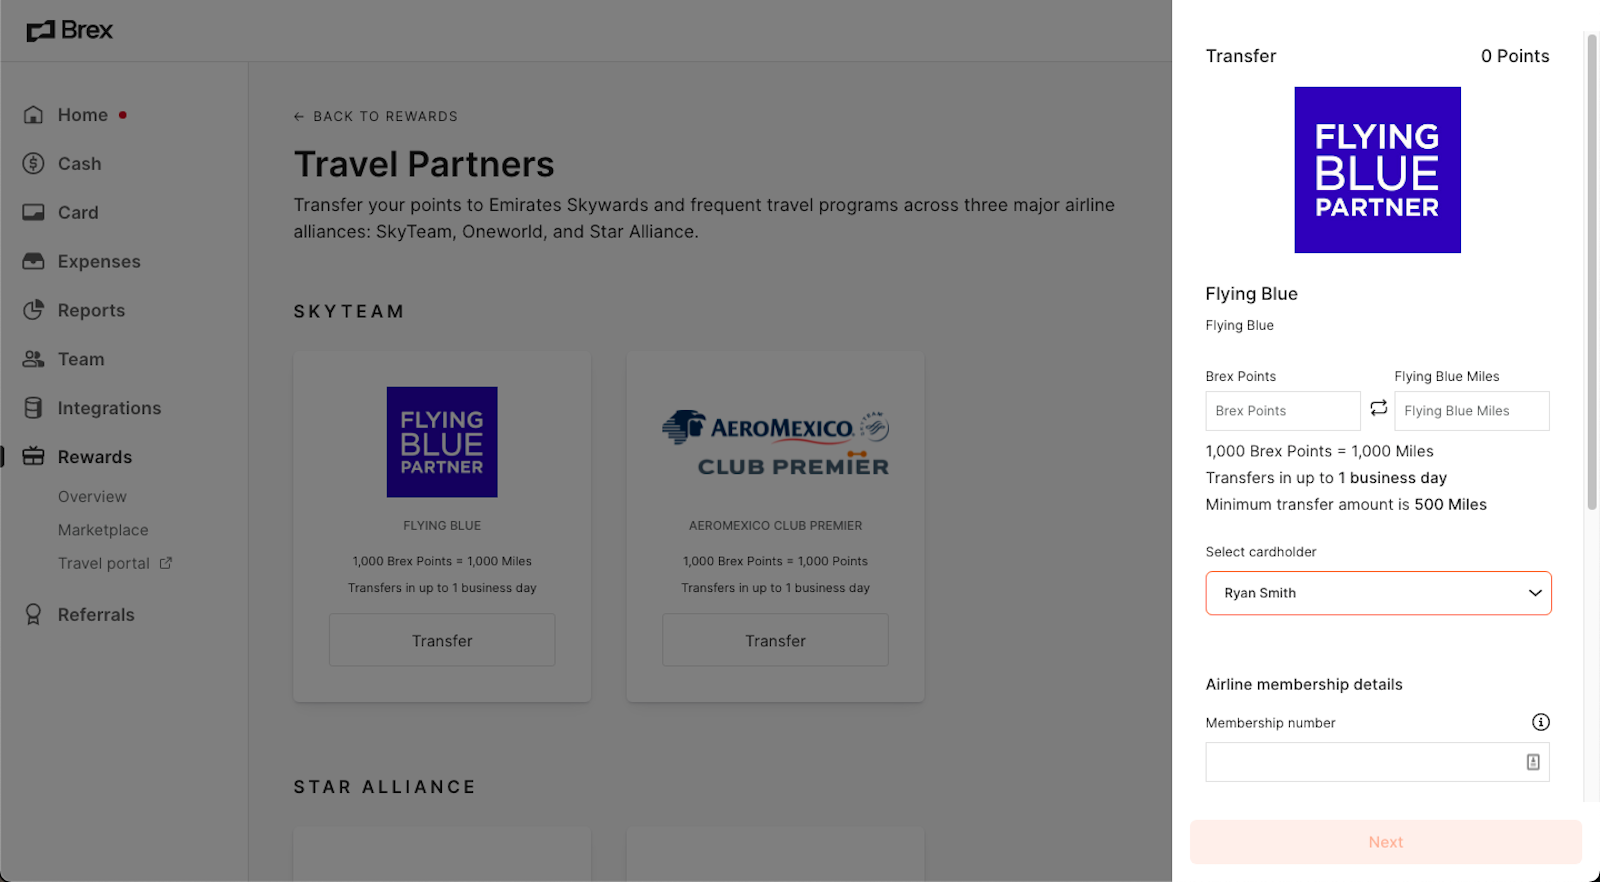Click the Rewards gift icon
Image resolution: width=1600 pixels, height=882 pixels.
coord(33,456)
